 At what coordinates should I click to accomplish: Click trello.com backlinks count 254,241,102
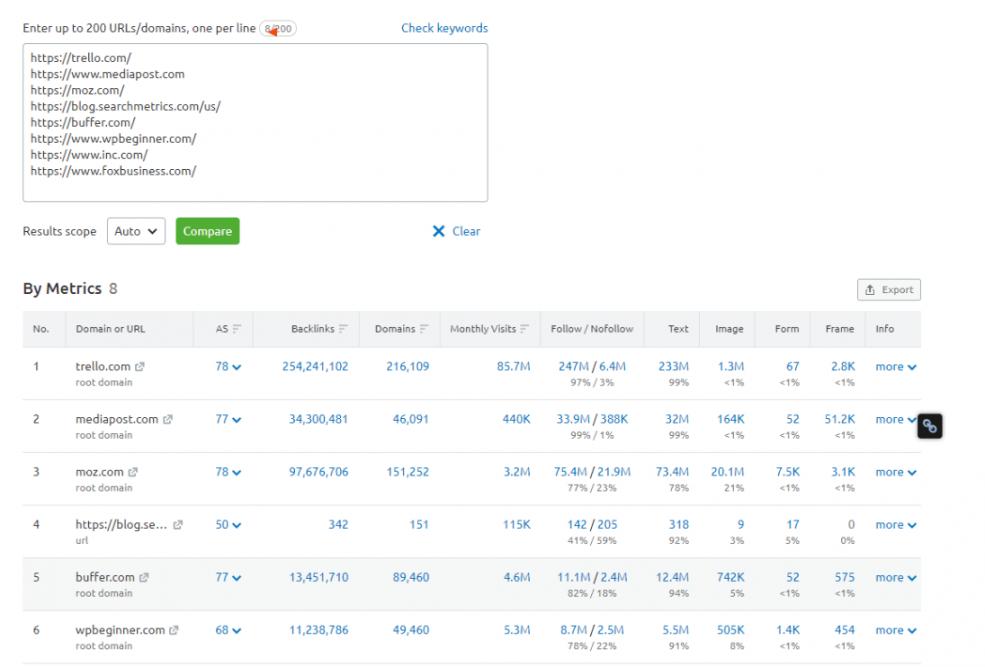[x=315, y=367]
